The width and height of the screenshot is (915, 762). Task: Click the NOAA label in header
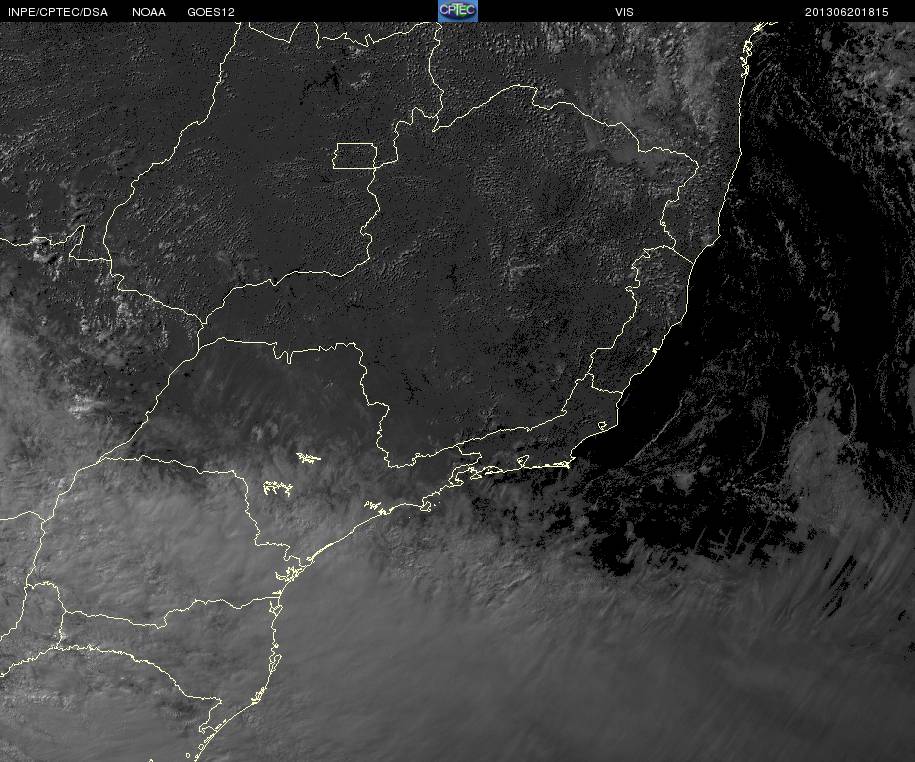pos(148,12)
